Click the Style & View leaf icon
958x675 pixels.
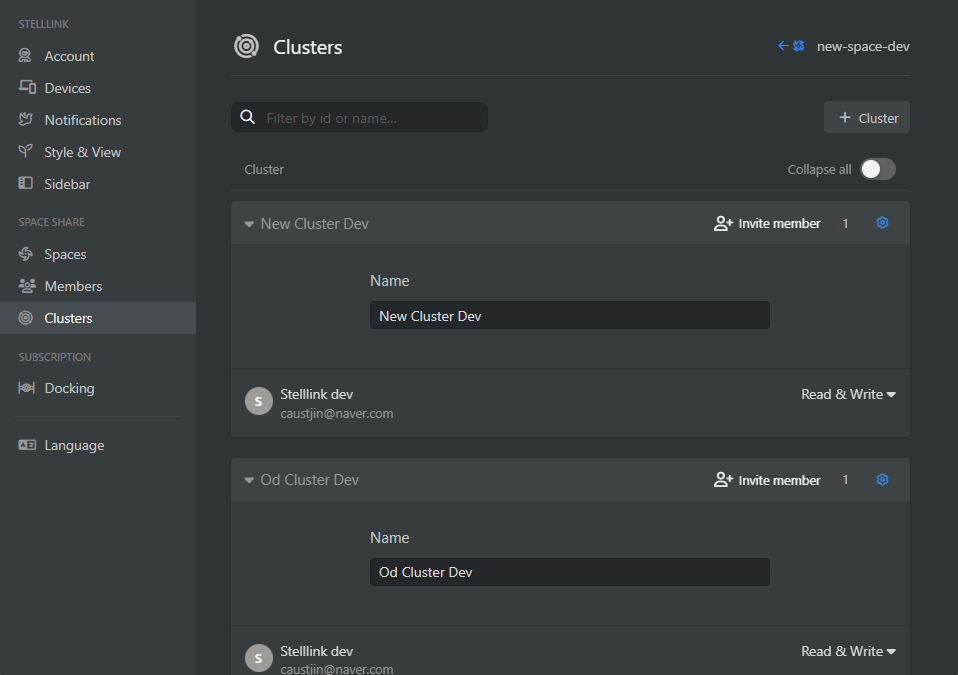(x=27, y=152)
